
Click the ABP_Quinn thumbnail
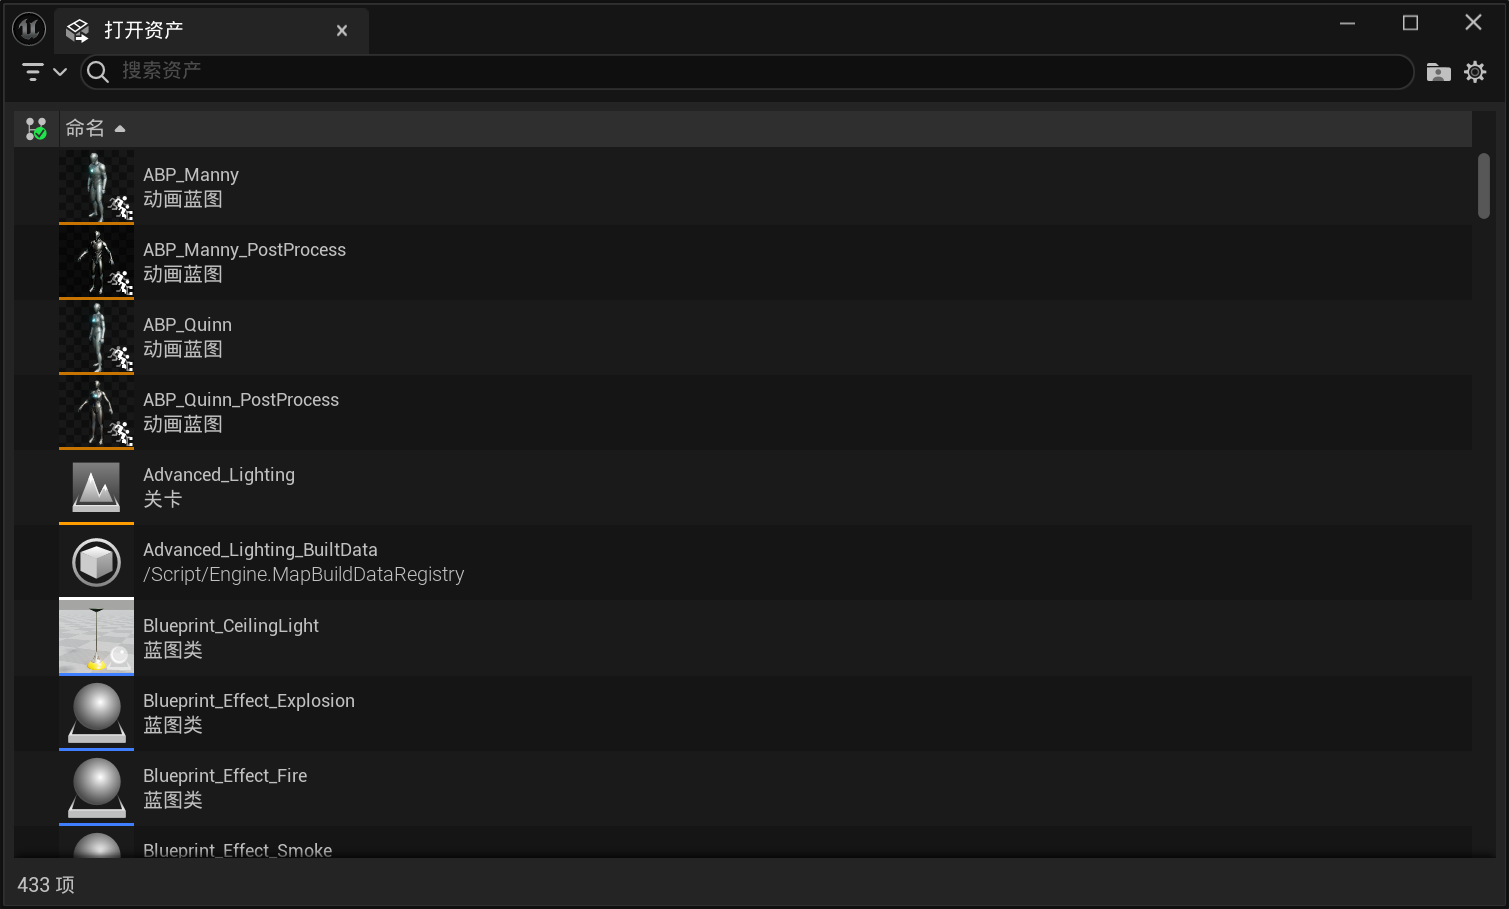(x=96, y=337)
